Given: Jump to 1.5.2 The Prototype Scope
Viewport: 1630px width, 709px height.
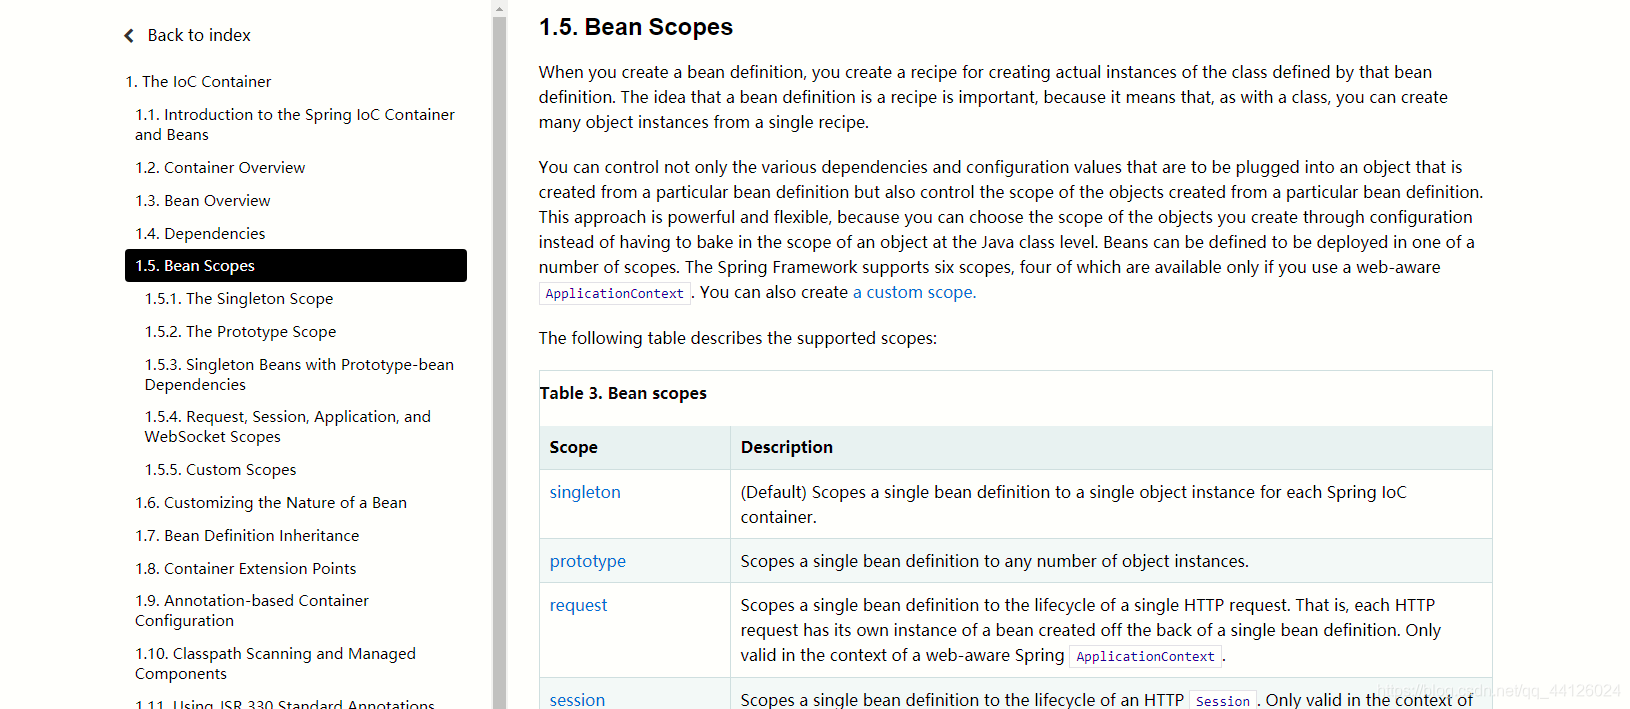Looking at the screenshot, I should (x=240, y=331).
